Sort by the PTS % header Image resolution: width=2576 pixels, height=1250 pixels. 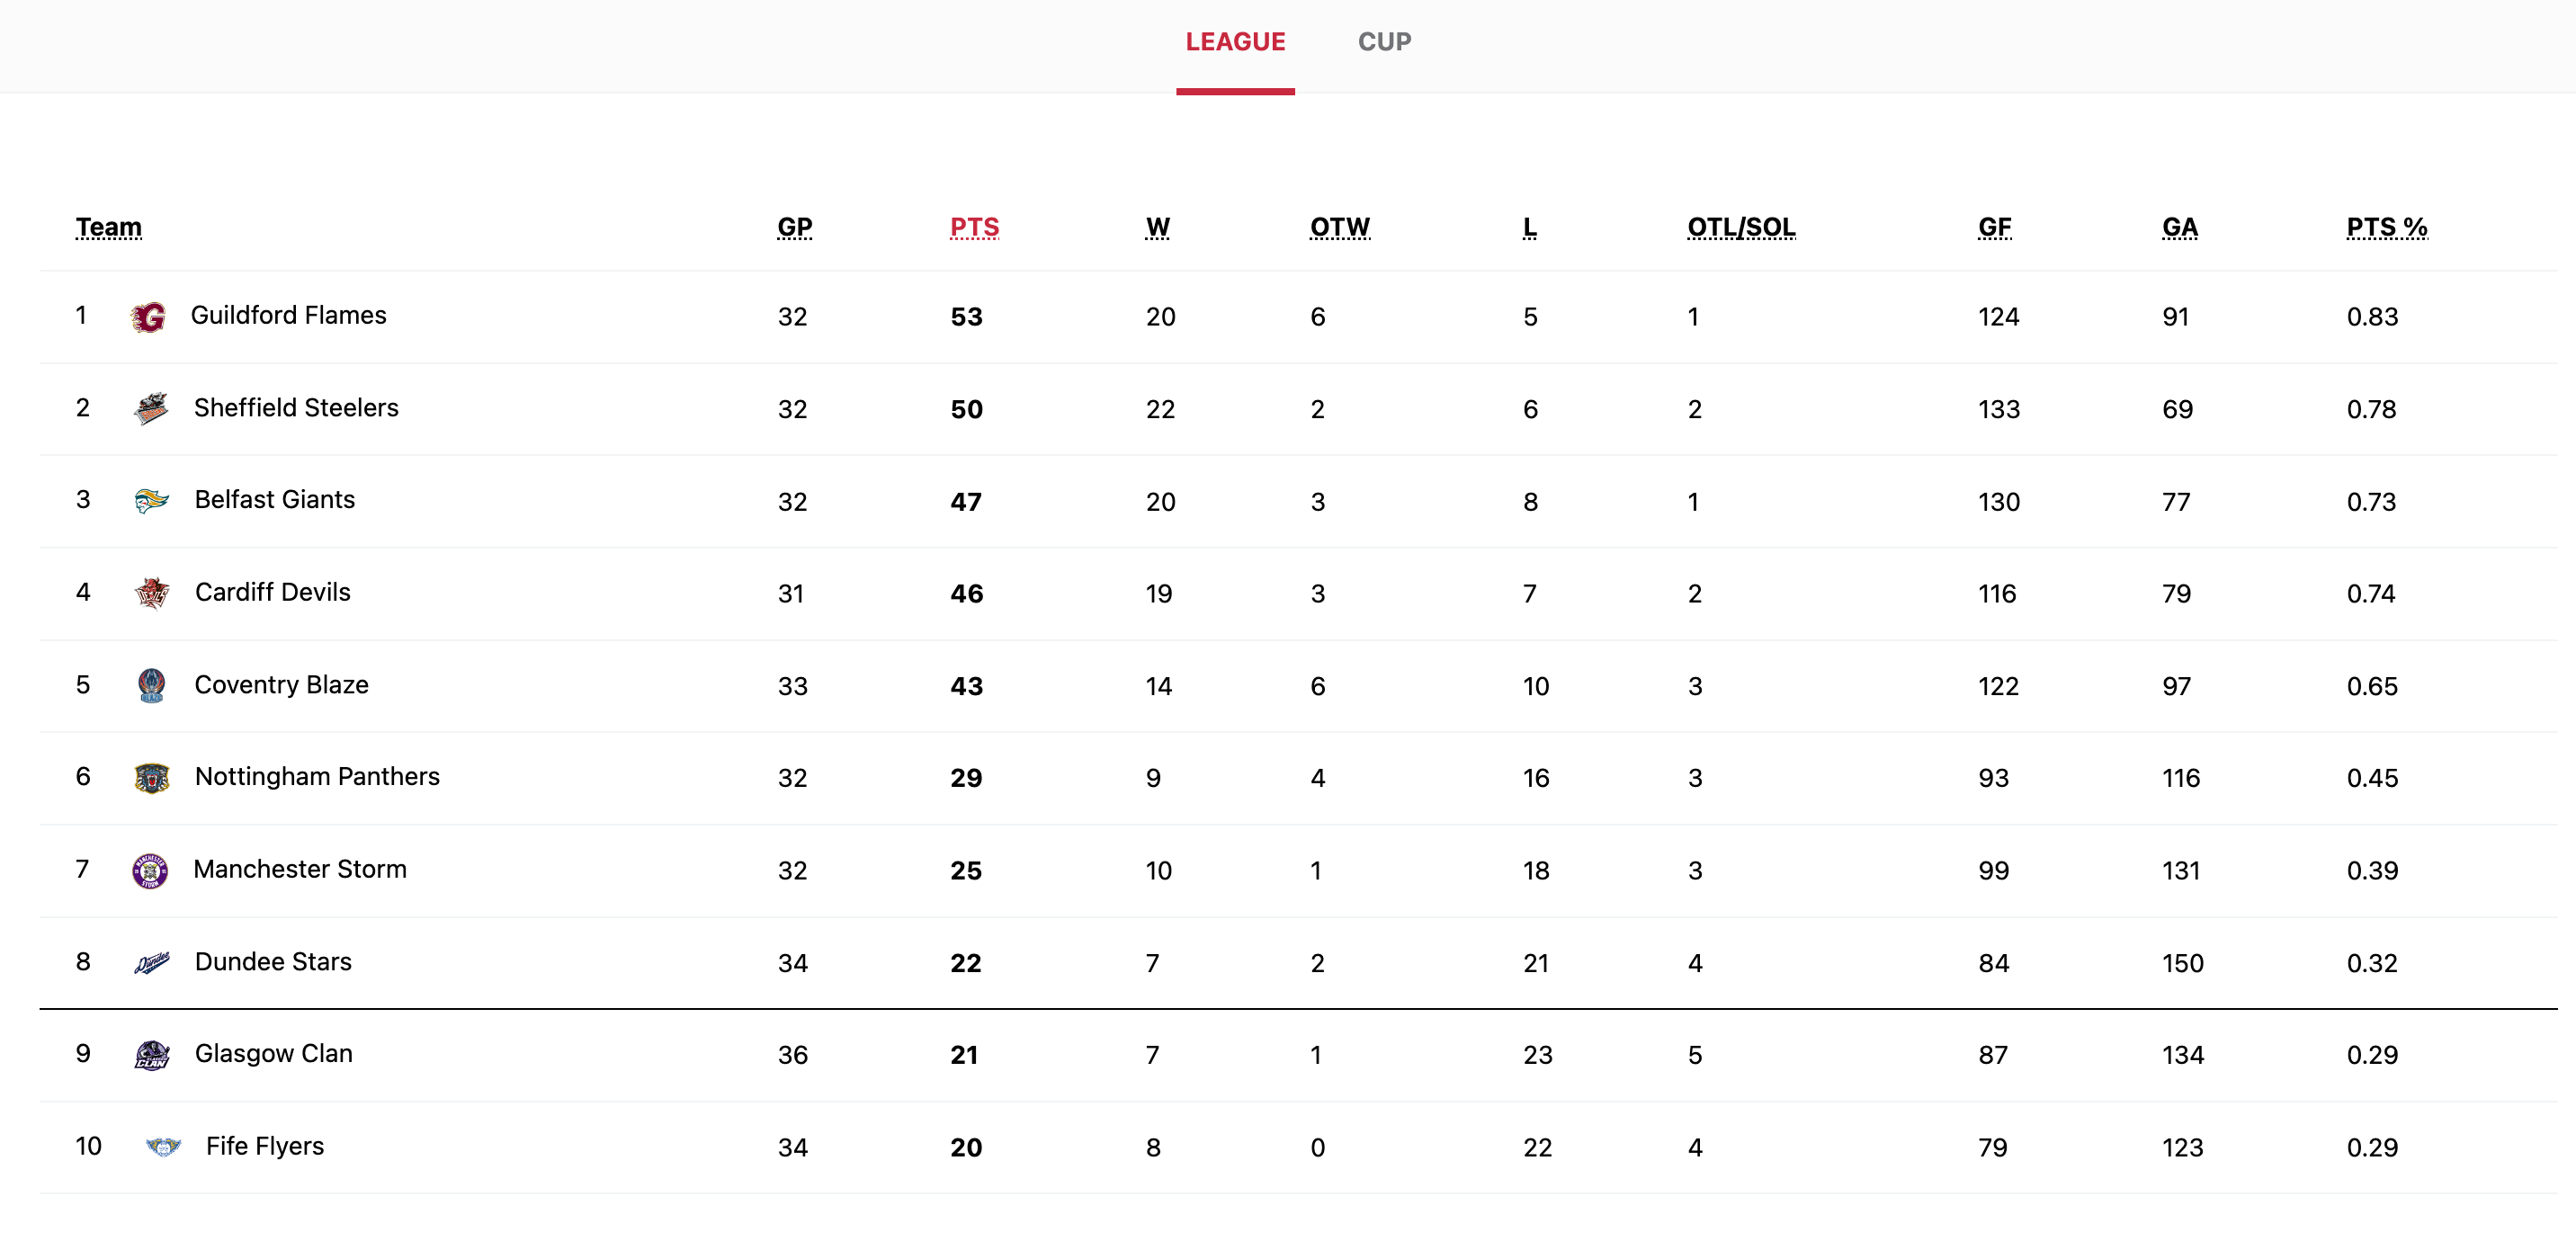[2386, 228]
